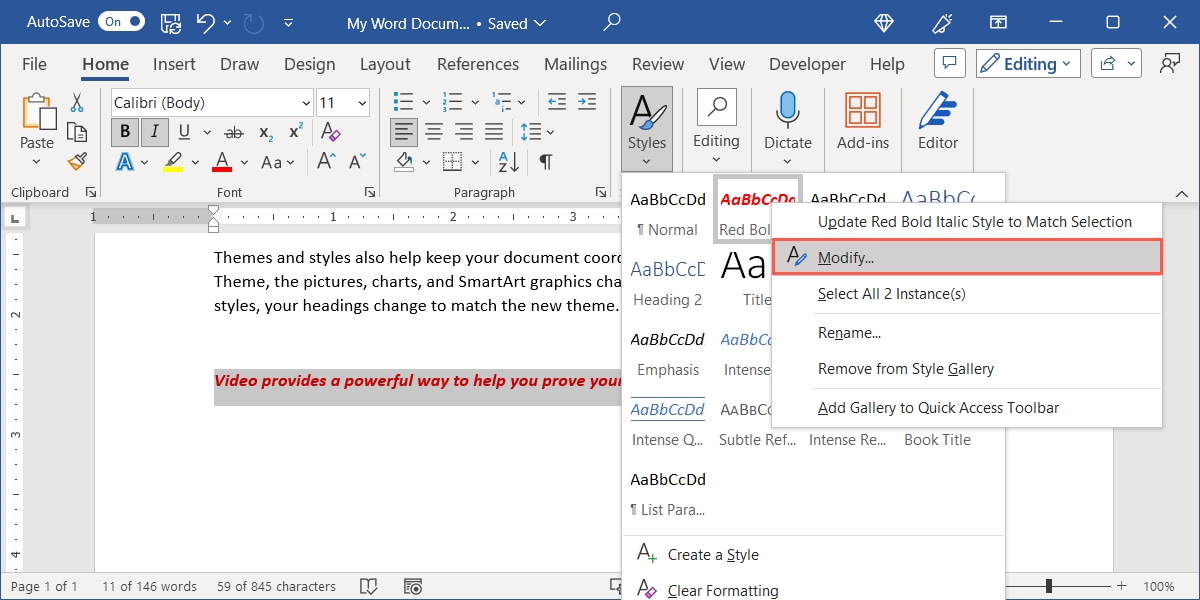Click Create a Style
1200x600 pixels.
click(x=712, y=554)
